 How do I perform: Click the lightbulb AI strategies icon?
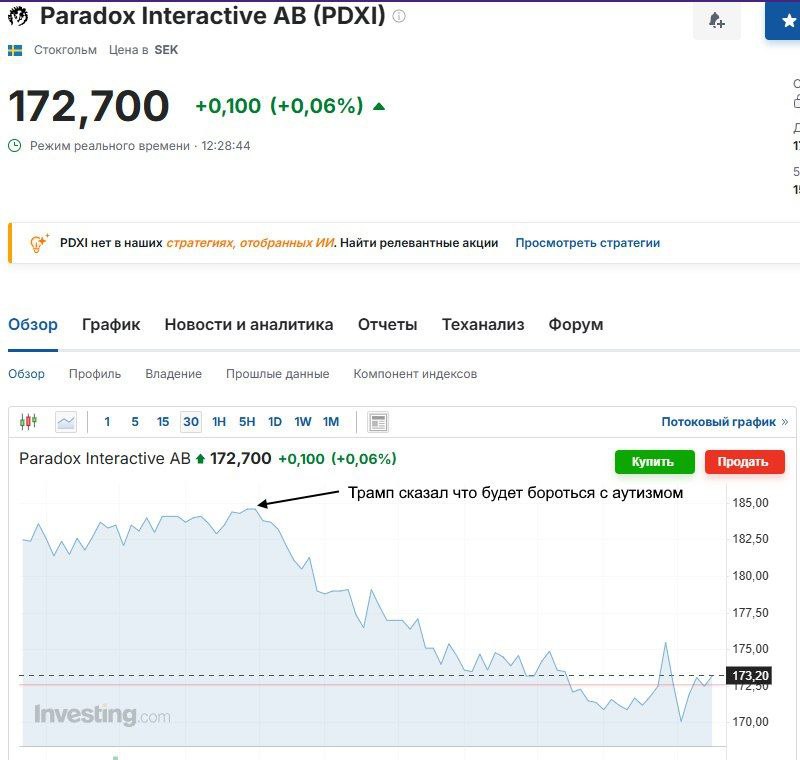tap(39, 243)
